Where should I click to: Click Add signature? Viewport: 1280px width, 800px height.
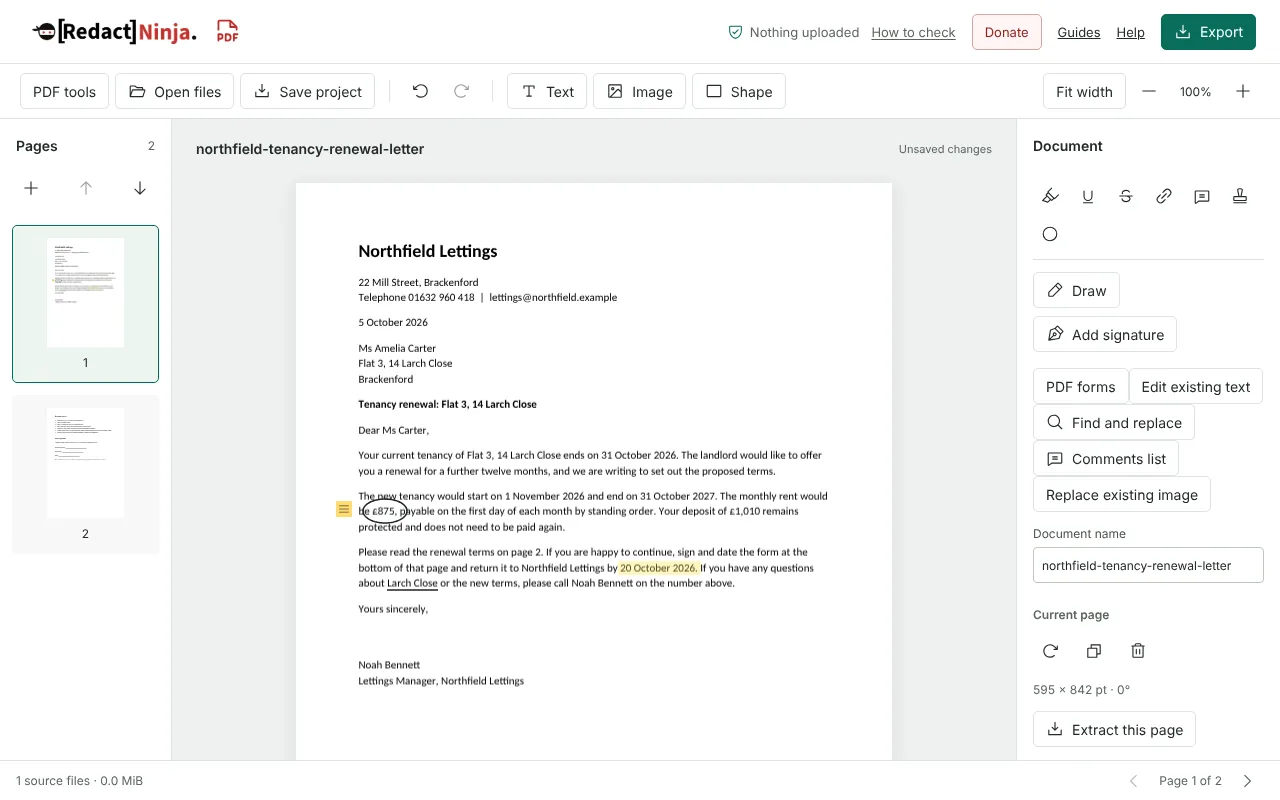tap(1105, 334)
